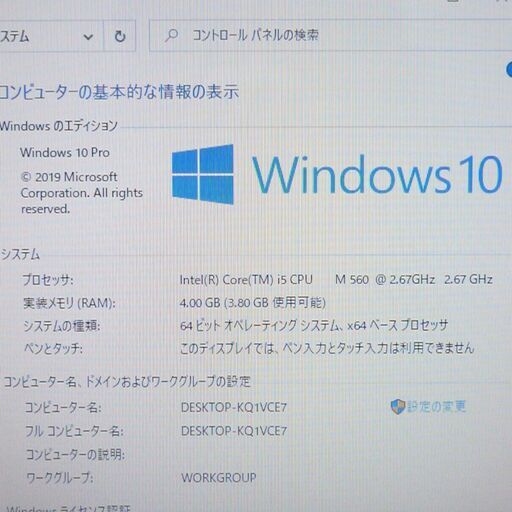The width and height of the screenshot is (512, 512).
Task: Click the large Windows 10 wordmark
Action: pos(377,175)
